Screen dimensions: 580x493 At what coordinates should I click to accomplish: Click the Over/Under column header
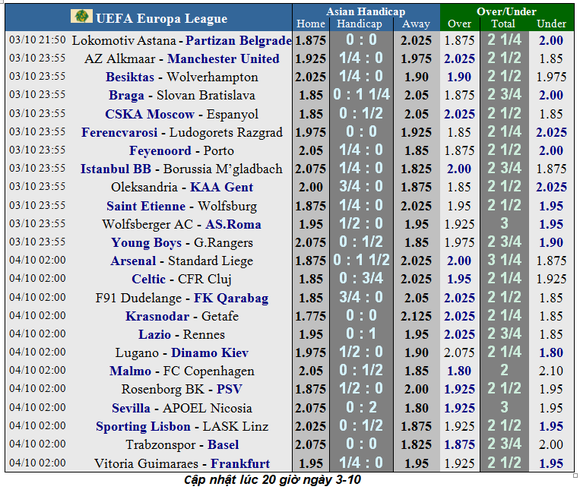tap(506, 11)
